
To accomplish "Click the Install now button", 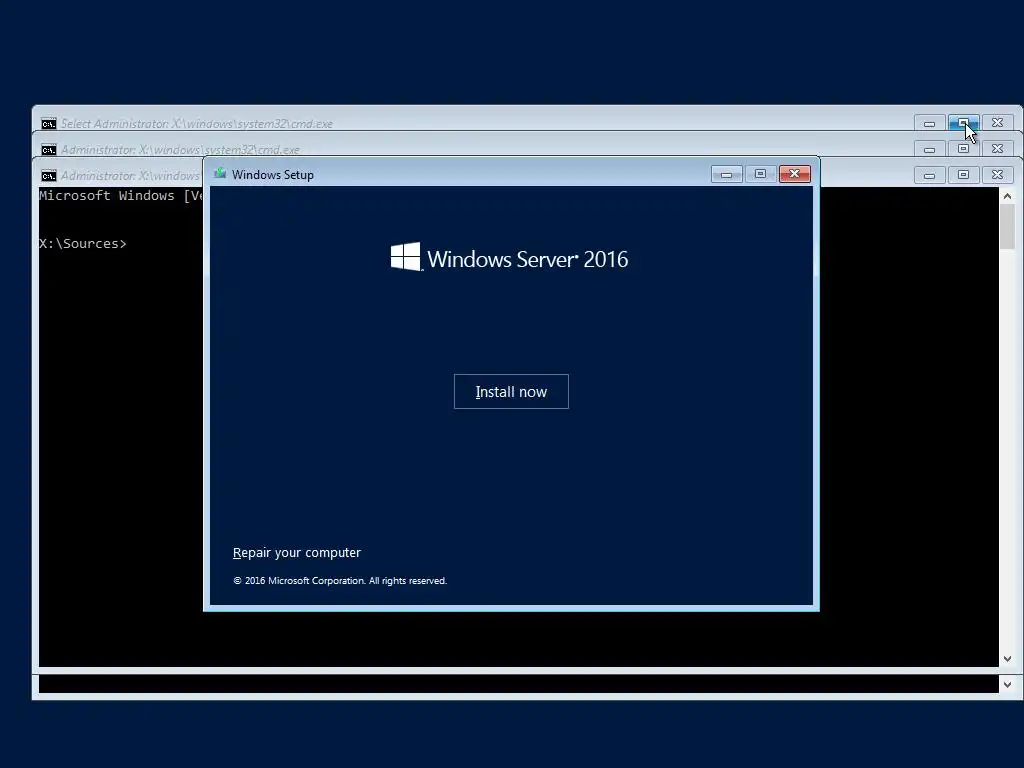I will [x=511, y=391].
